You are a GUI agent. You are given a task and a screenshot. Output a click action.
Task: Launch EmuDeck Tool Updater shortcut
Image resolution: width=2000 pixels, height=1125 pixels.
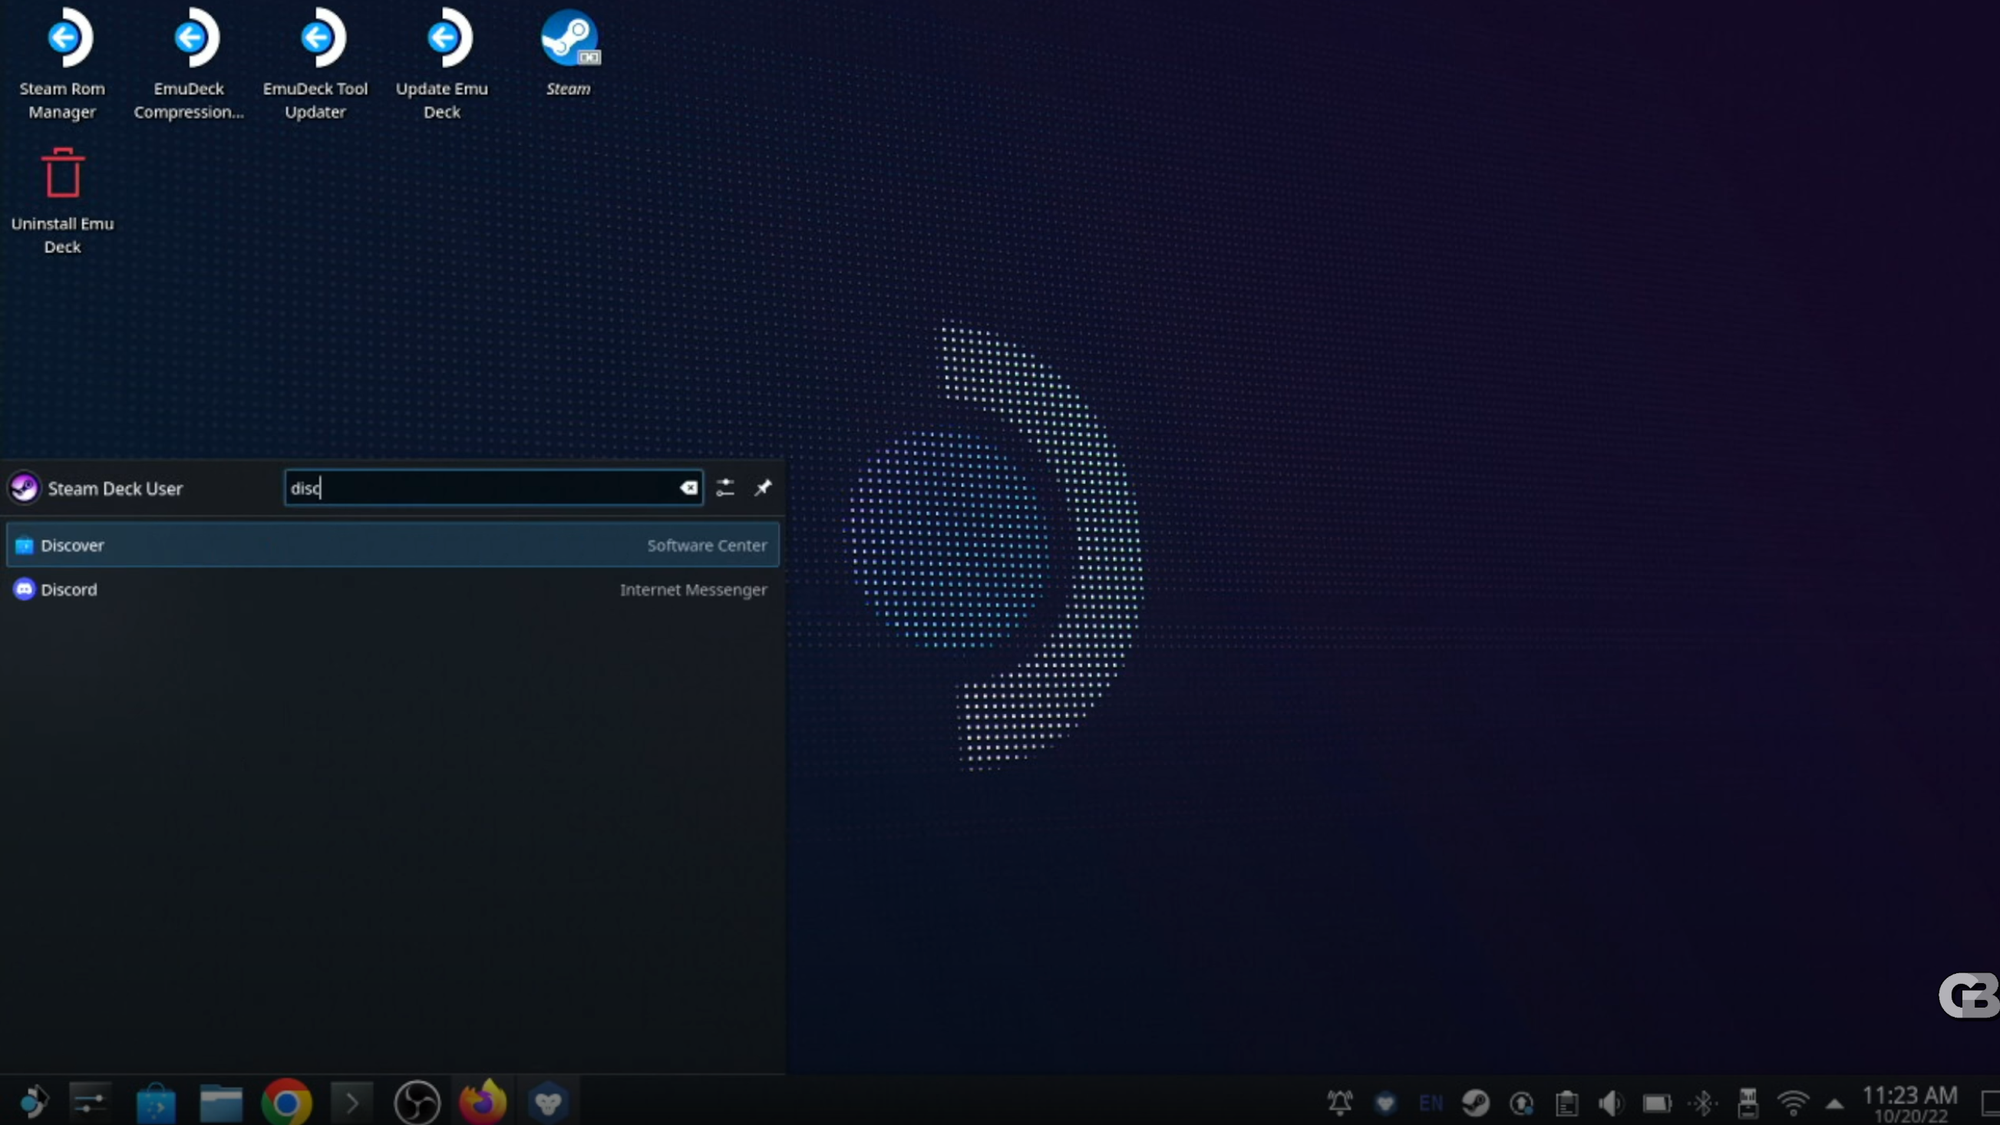[315, 63]
